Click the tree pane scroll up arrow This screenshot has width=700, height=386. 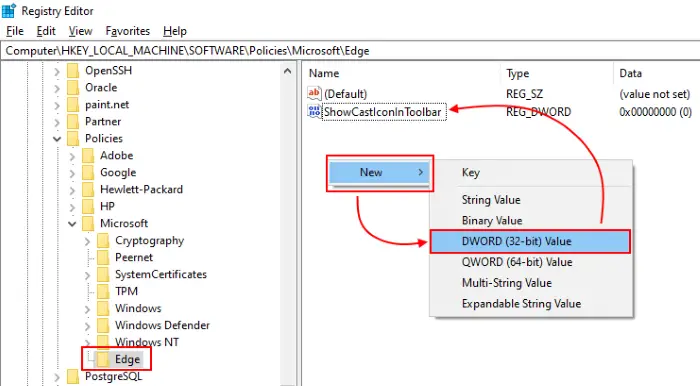(288, 71)
